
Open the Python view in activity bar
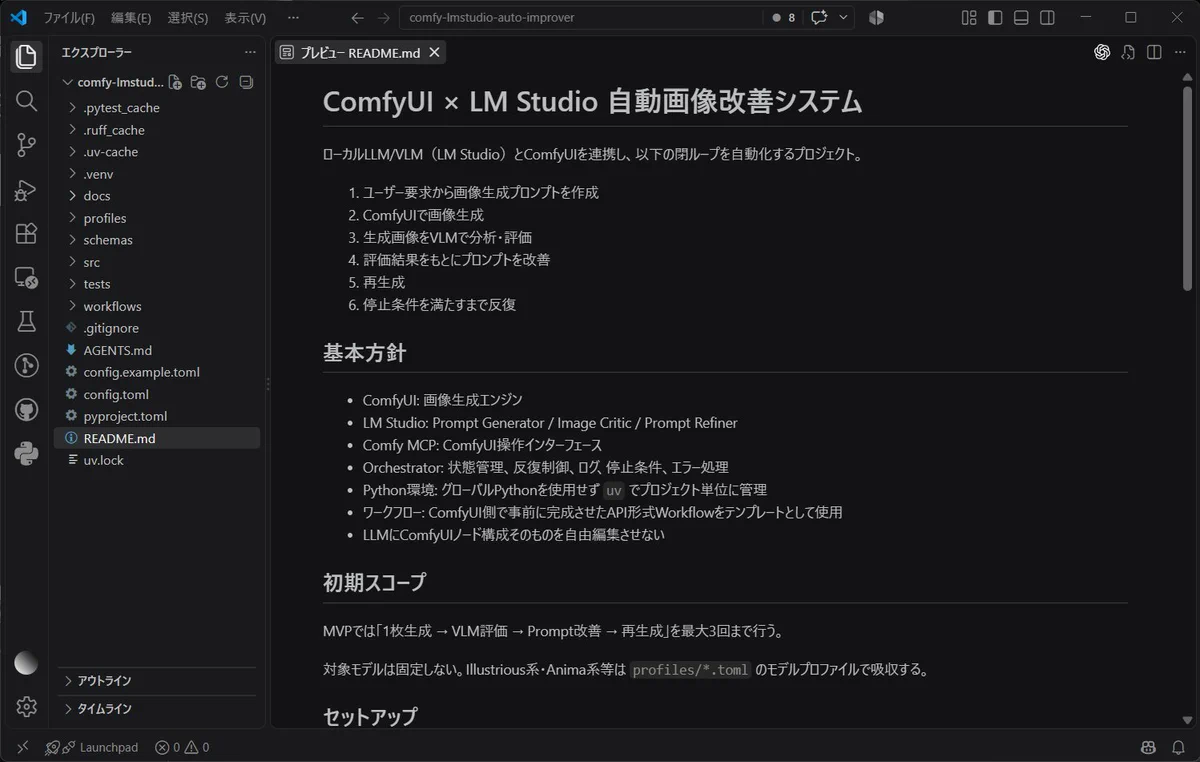tap(27, 453)
